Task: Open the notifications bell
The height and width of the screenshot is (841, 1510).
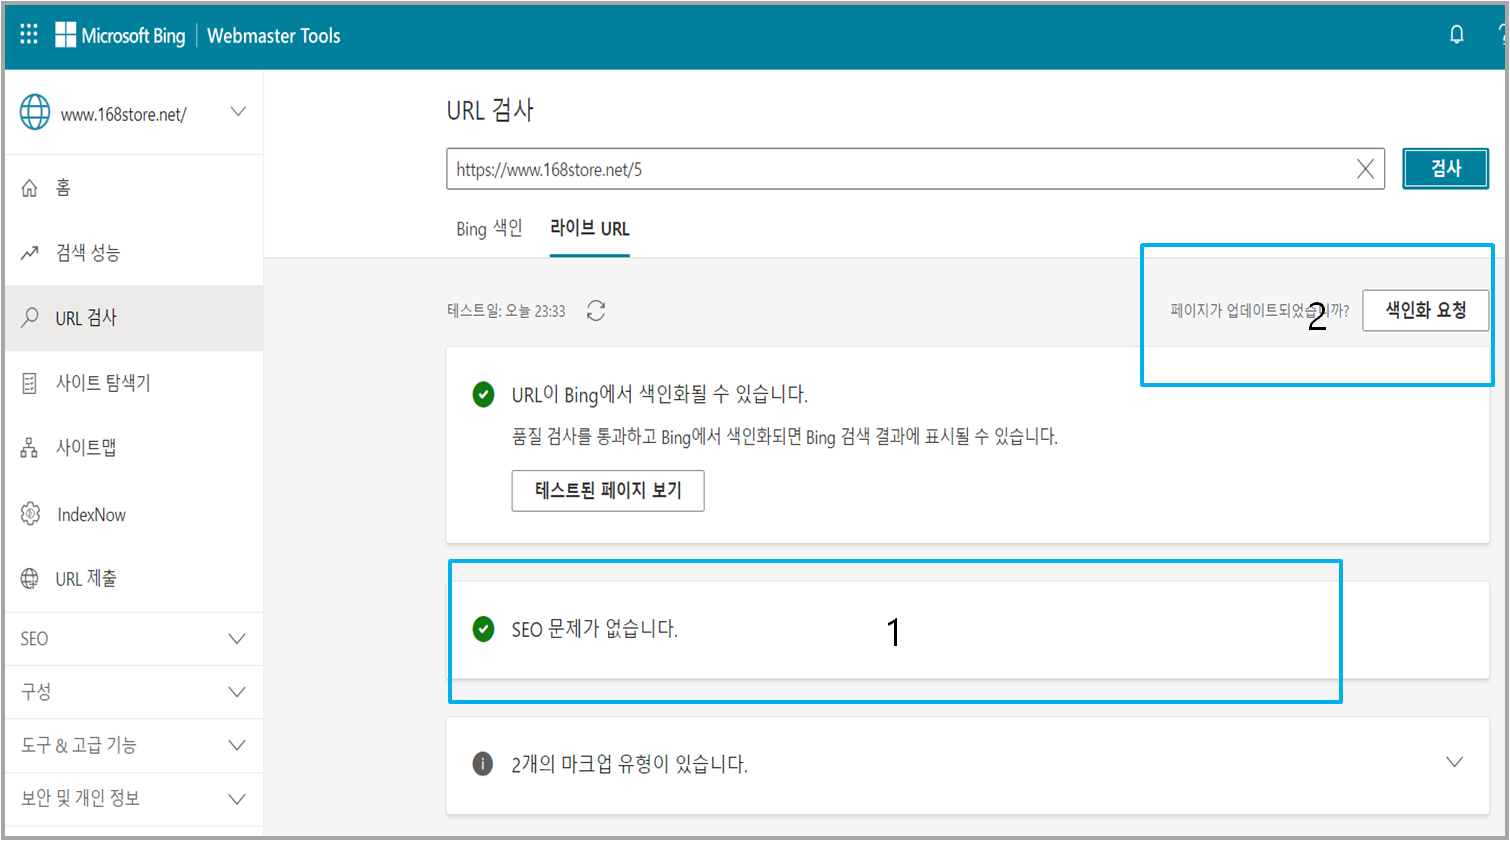Action: (1457, 33)
